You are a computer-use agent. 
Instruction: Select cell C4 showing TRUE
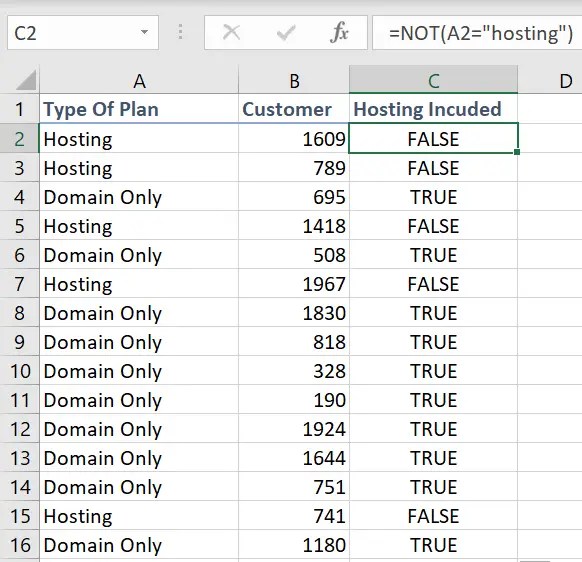point(433,196)
